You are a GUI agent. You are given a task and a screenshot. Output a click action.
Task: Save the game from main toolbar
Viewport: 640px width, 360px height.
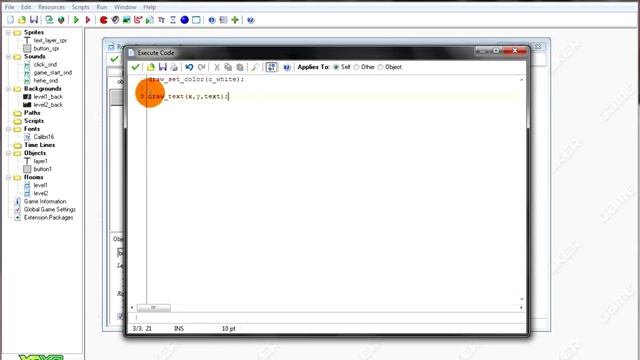tap(34, 20)
